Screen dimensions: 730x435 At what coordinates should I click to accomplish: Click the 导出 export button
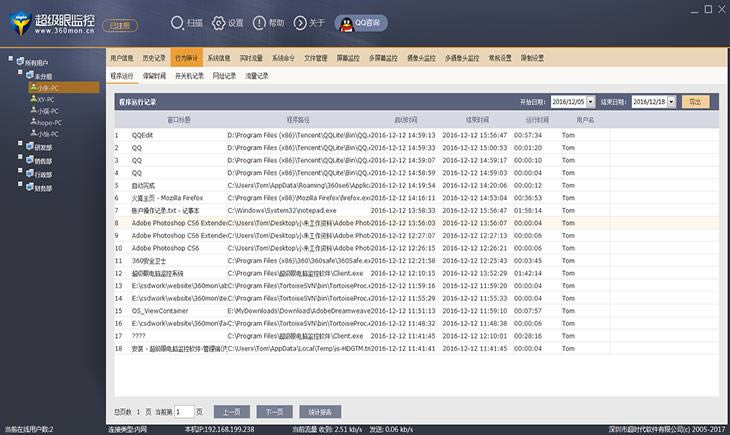[x=695, y=102]
